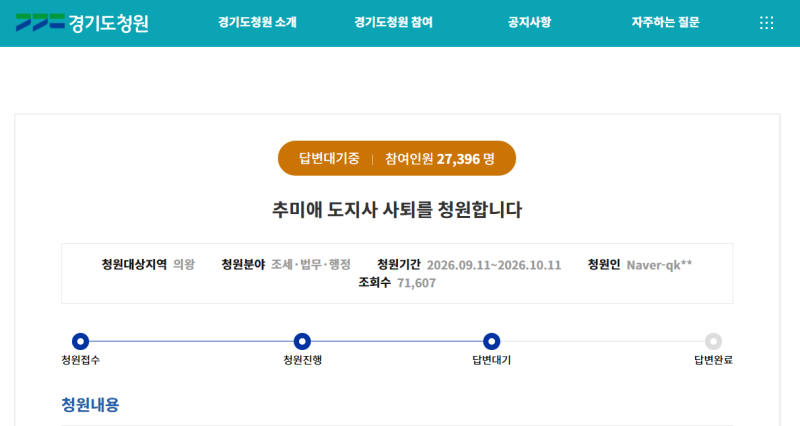The width and height of the screenshot is (800, 426).
Task: Click the 답변완료 inactive step circle
Action: point(713,341)
